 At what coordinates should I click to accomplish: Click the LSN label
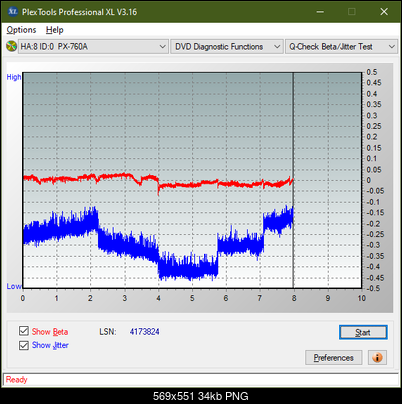[x=108, y=332]
